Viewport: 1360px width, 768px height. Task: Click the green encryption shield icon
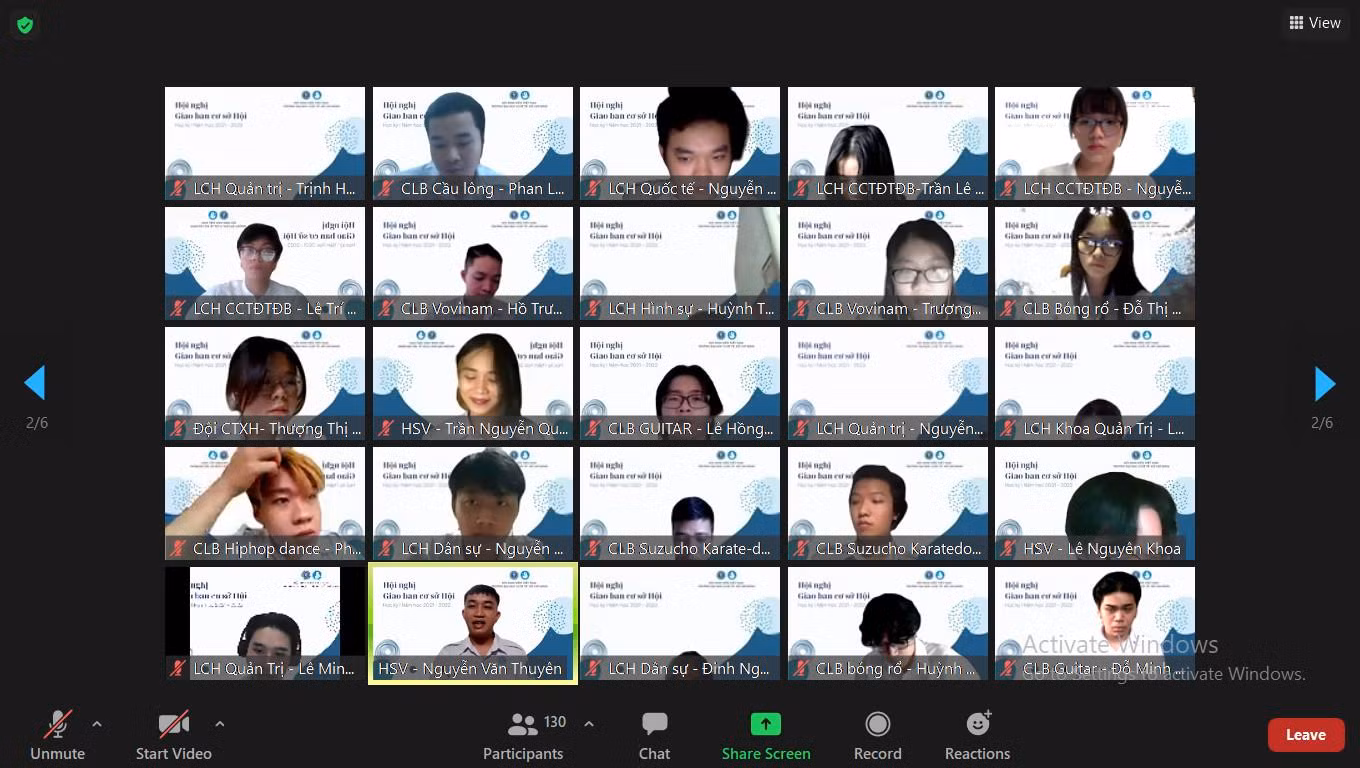25,25
